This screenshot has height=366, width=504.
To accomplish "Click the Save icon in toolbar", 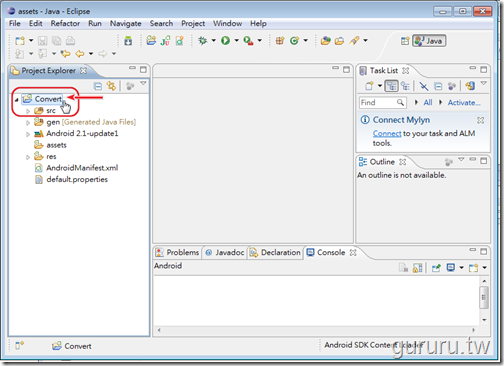I will click(43, 41).
